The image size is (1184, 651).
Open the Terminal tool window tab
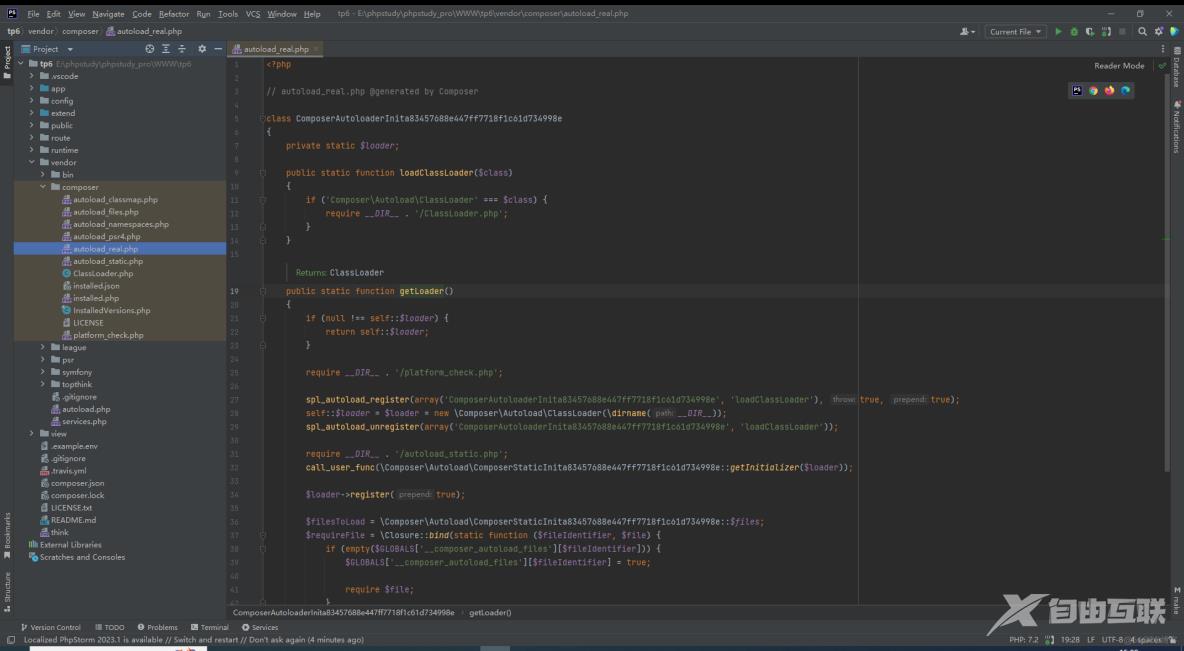point(209,627)
